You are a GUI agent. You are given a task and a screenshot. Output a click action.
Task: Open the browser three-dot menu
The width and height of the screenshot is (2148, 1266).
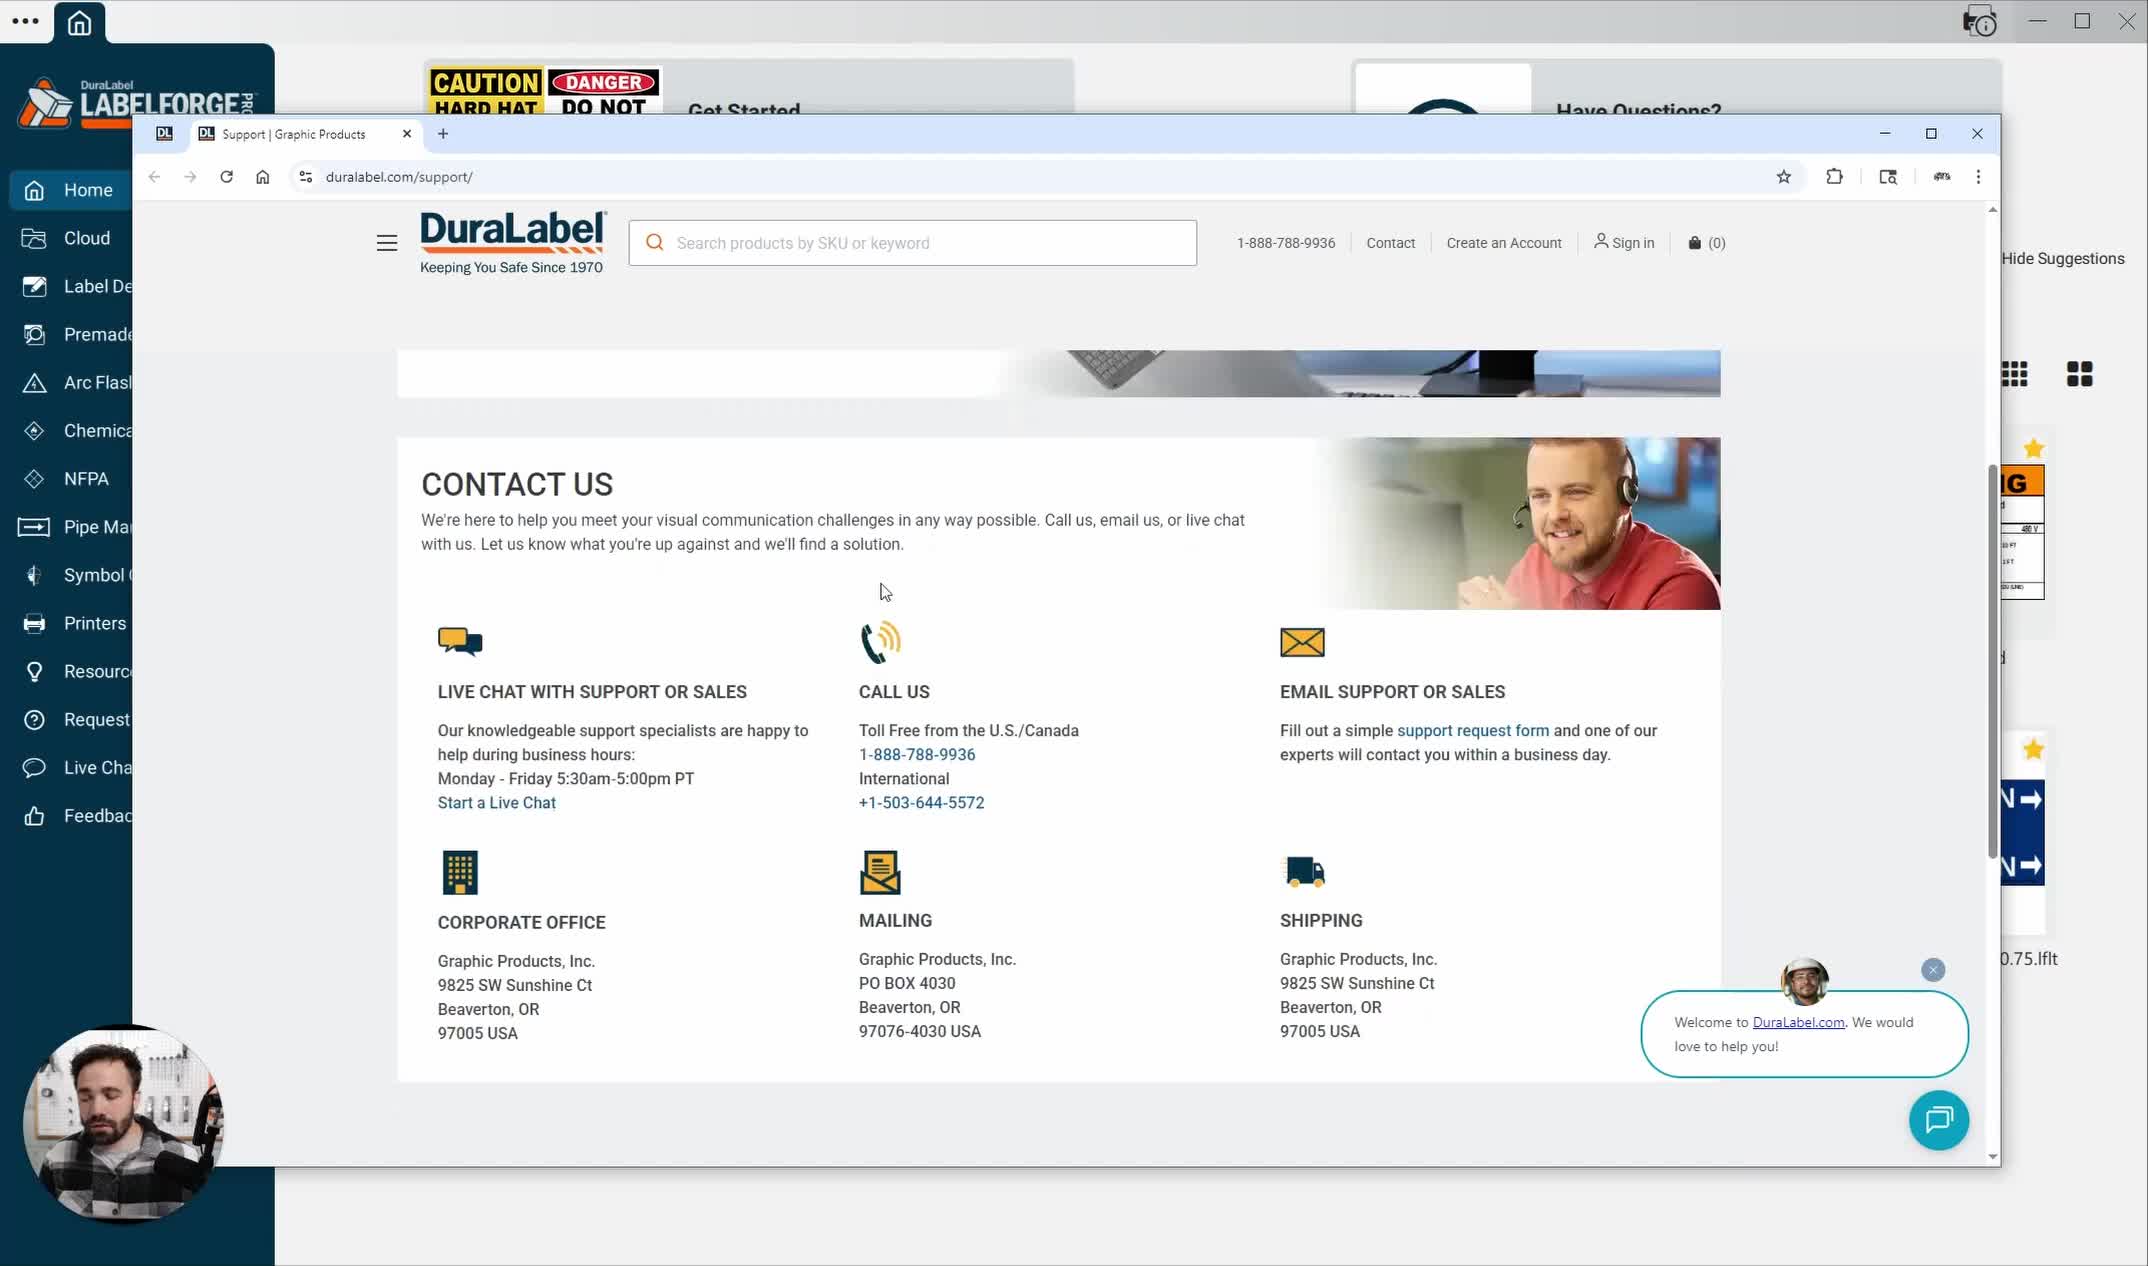[1978, 177]
